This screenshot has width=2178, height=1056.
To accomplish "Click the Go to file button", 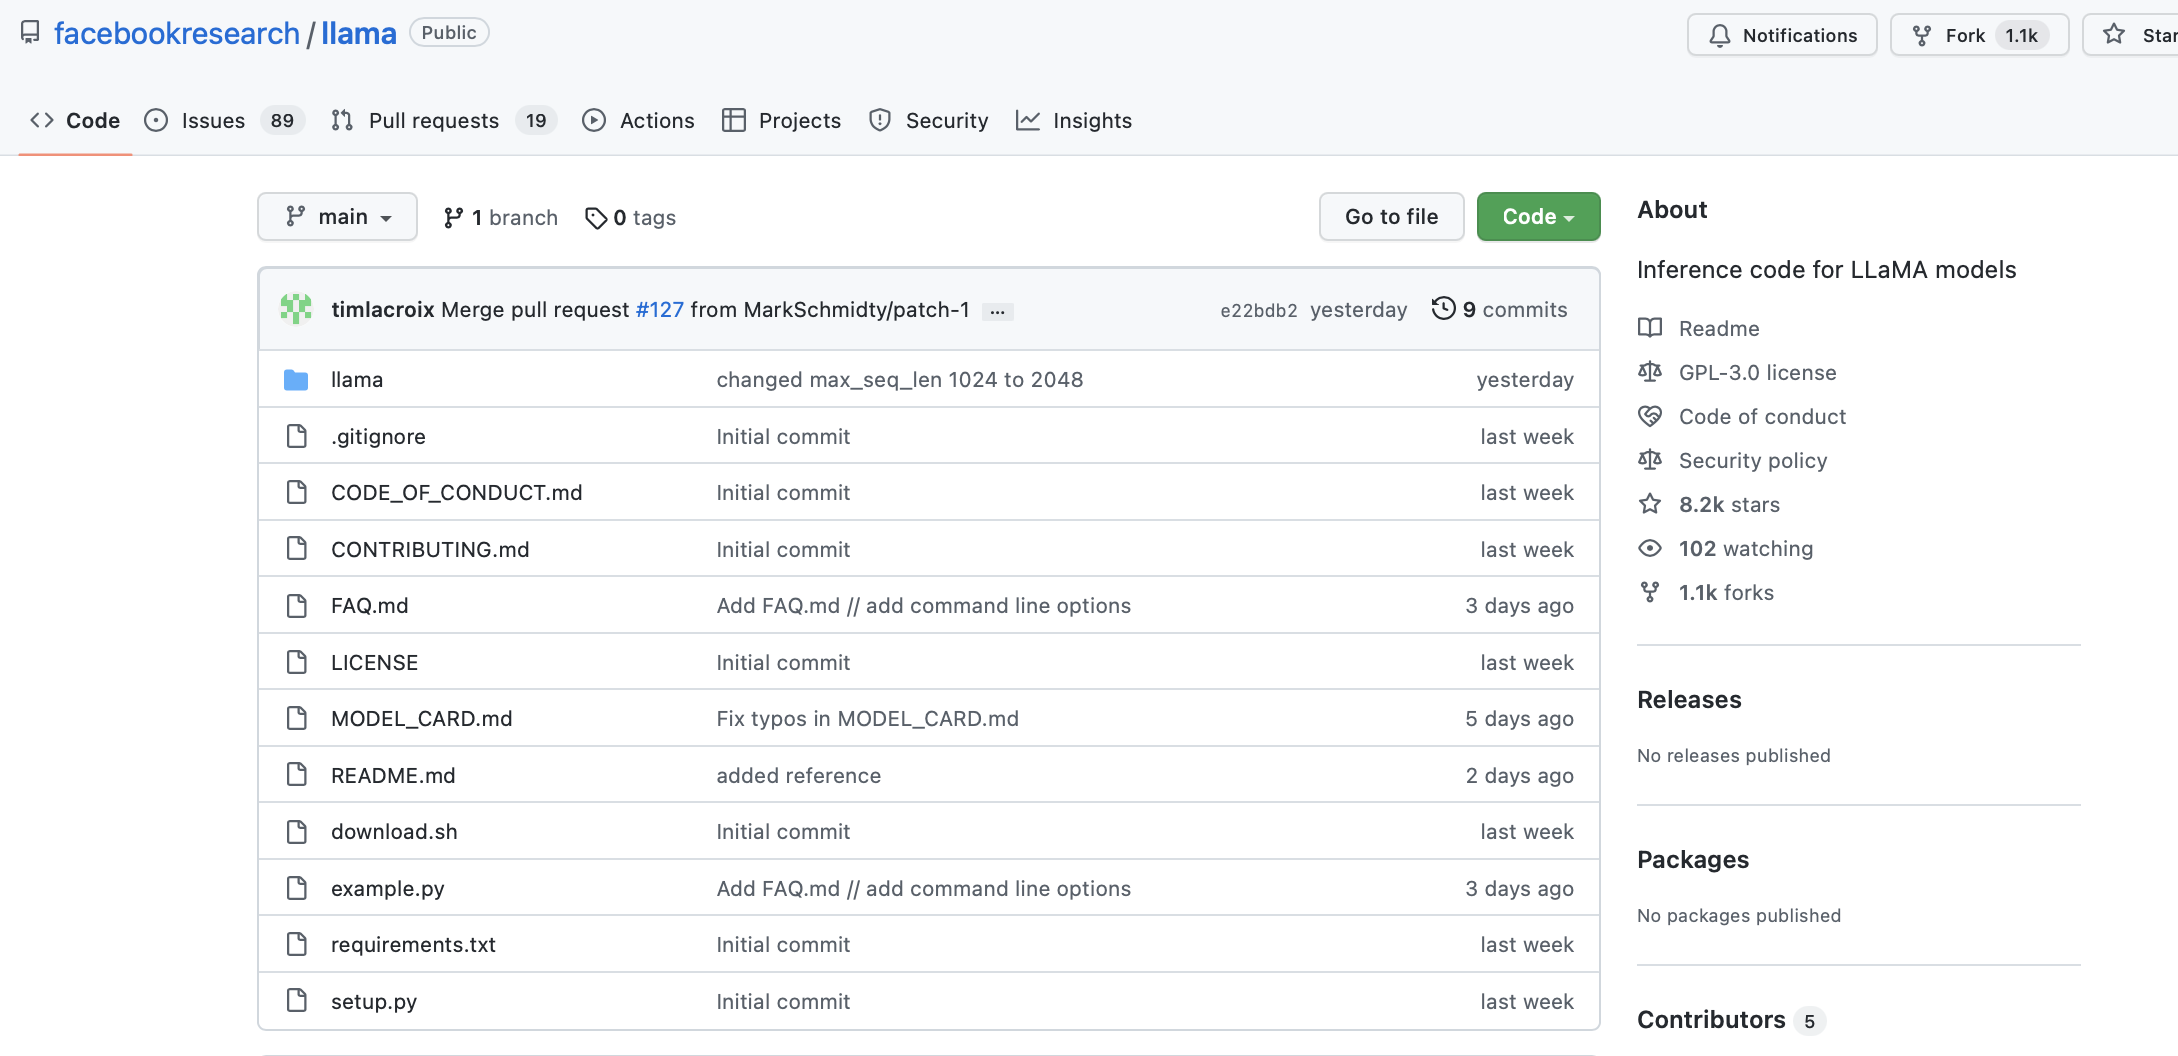I will tap(1391, 216).
